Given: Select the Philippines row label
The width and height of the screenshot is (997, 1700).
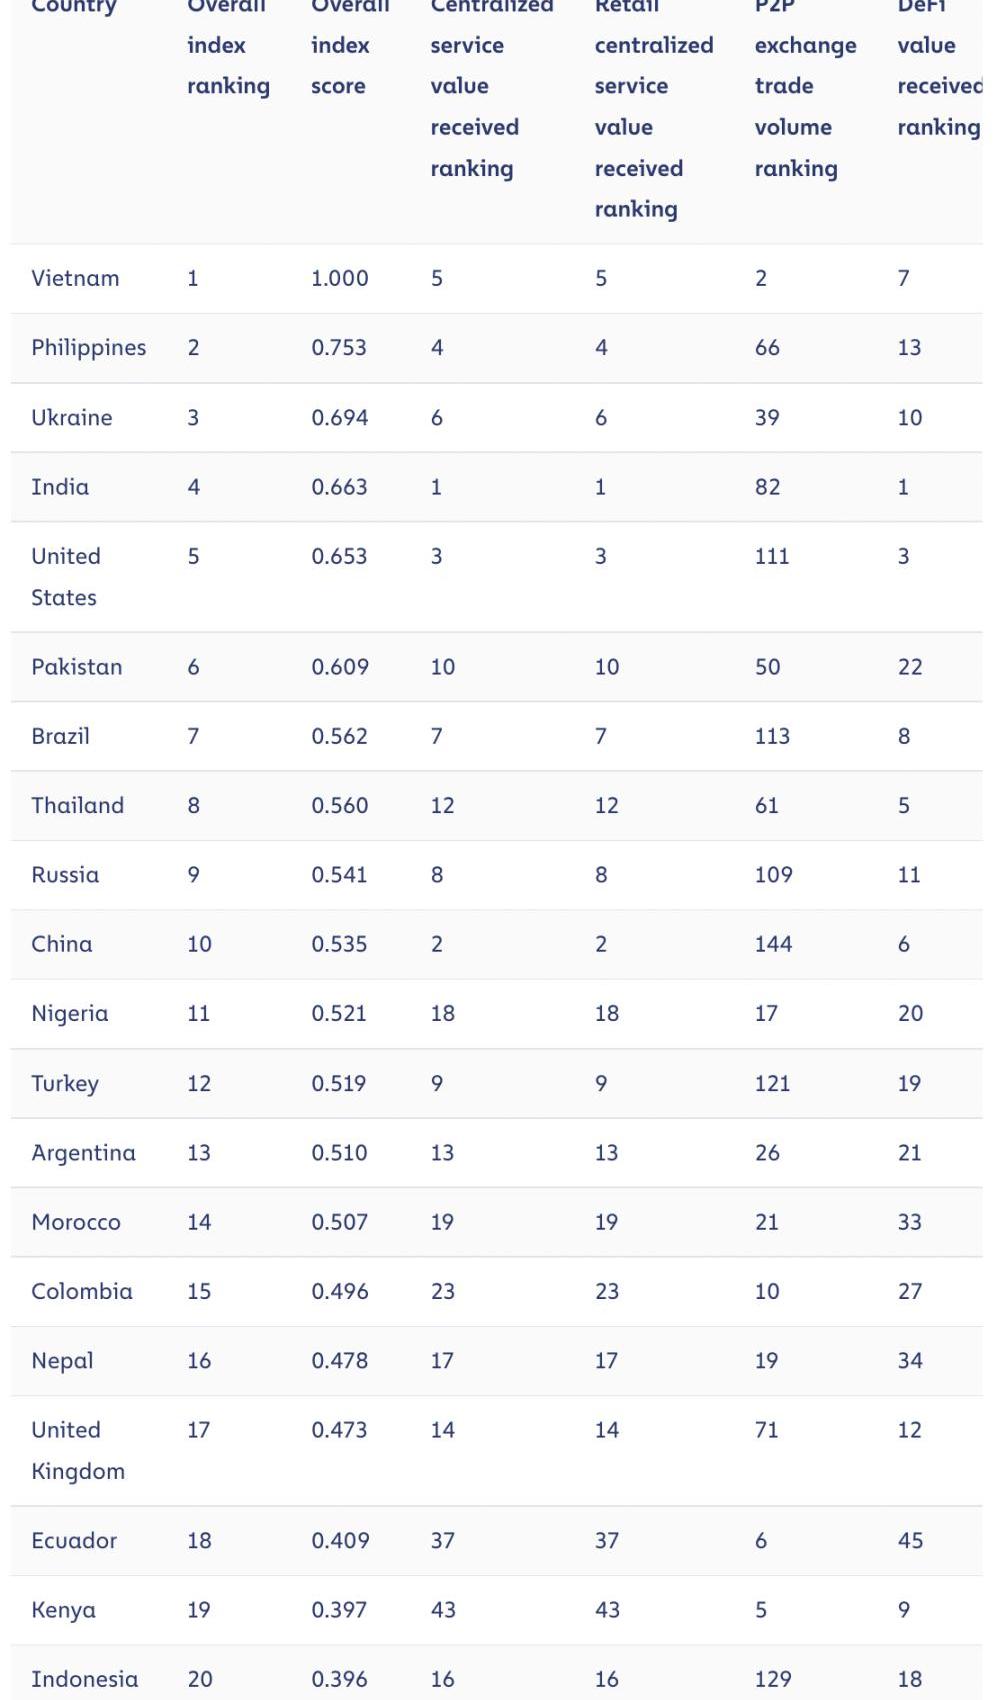Looking at the screenshot, I should coord(88,348).
